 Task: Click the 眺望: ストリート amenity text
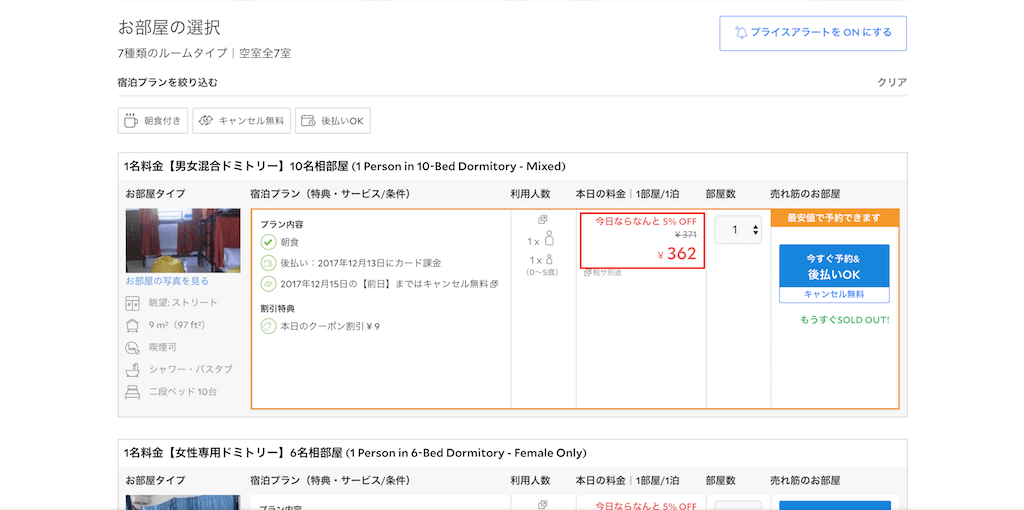184,303
